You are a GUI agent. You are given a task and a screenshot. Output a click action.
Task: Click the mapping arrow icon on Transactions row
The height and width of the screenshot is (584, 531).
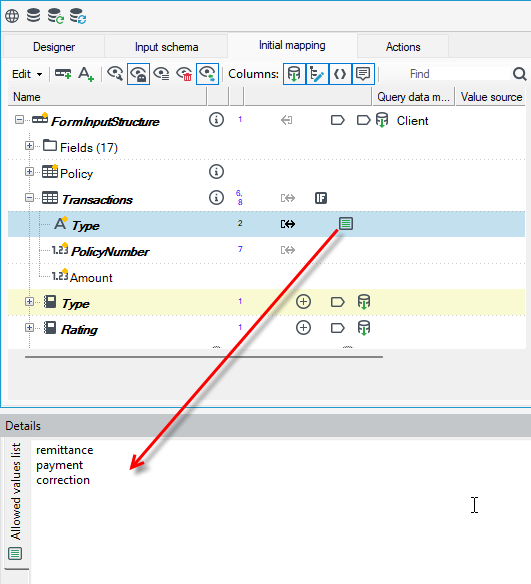tap(288, 198)
